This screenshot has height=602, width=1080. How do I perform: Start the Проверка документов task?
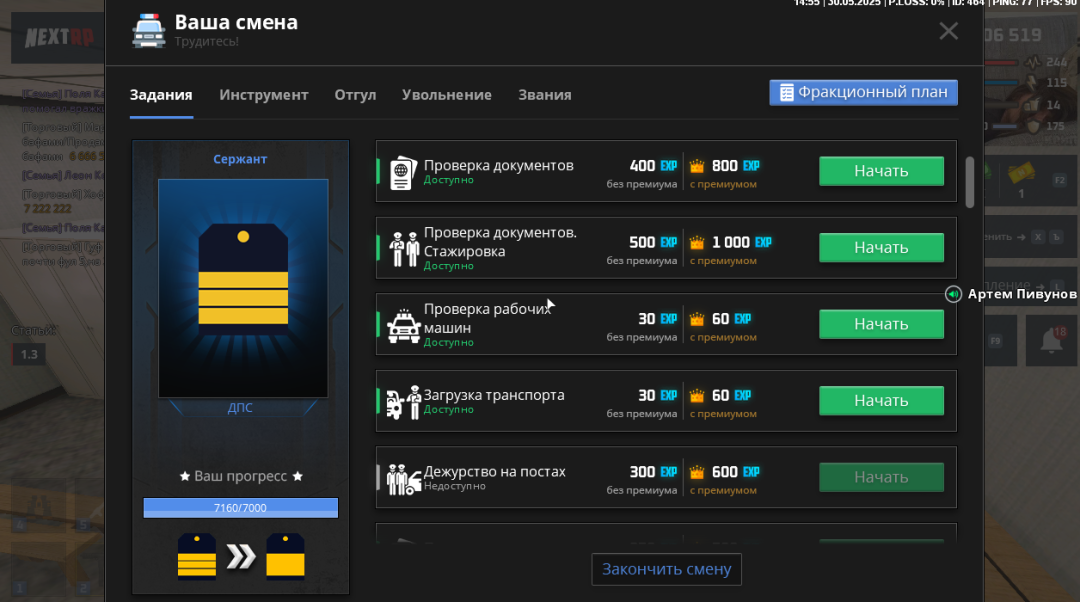pos(881,171)
